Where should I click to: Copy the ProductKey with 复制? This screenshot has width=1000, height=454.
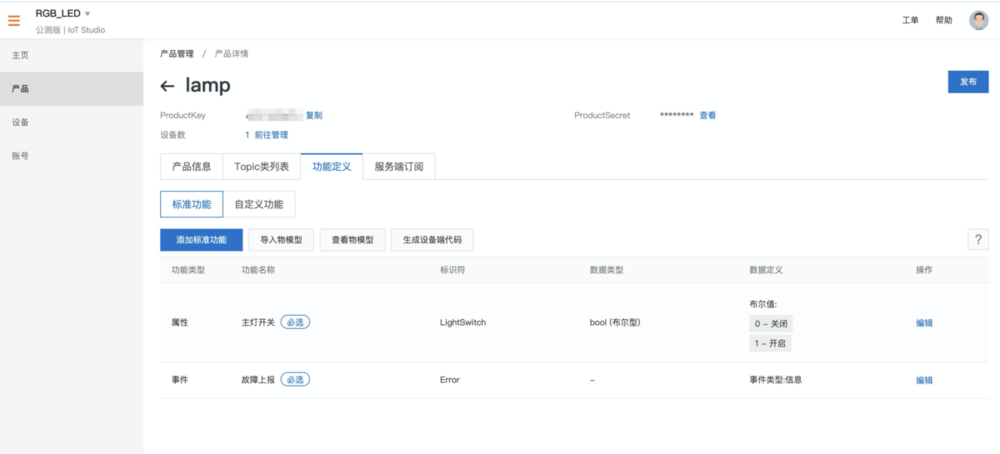(314, 115)
